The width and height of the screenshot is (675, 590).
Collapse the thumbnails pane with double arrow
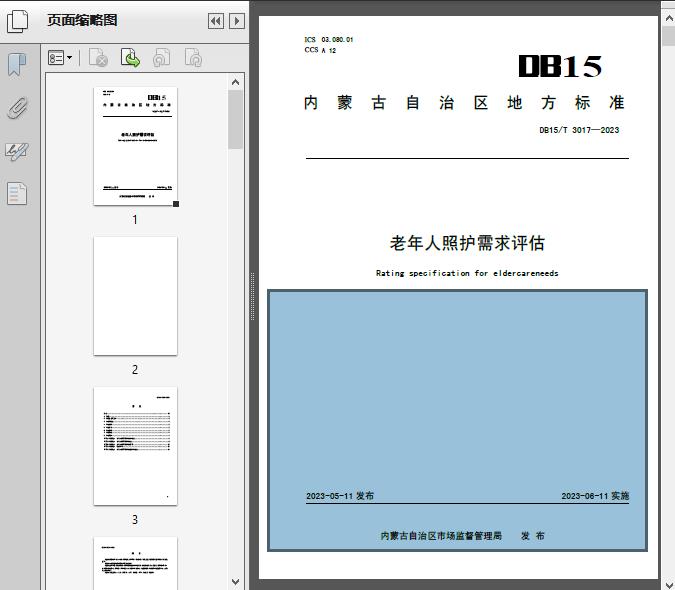pos(216,21)
